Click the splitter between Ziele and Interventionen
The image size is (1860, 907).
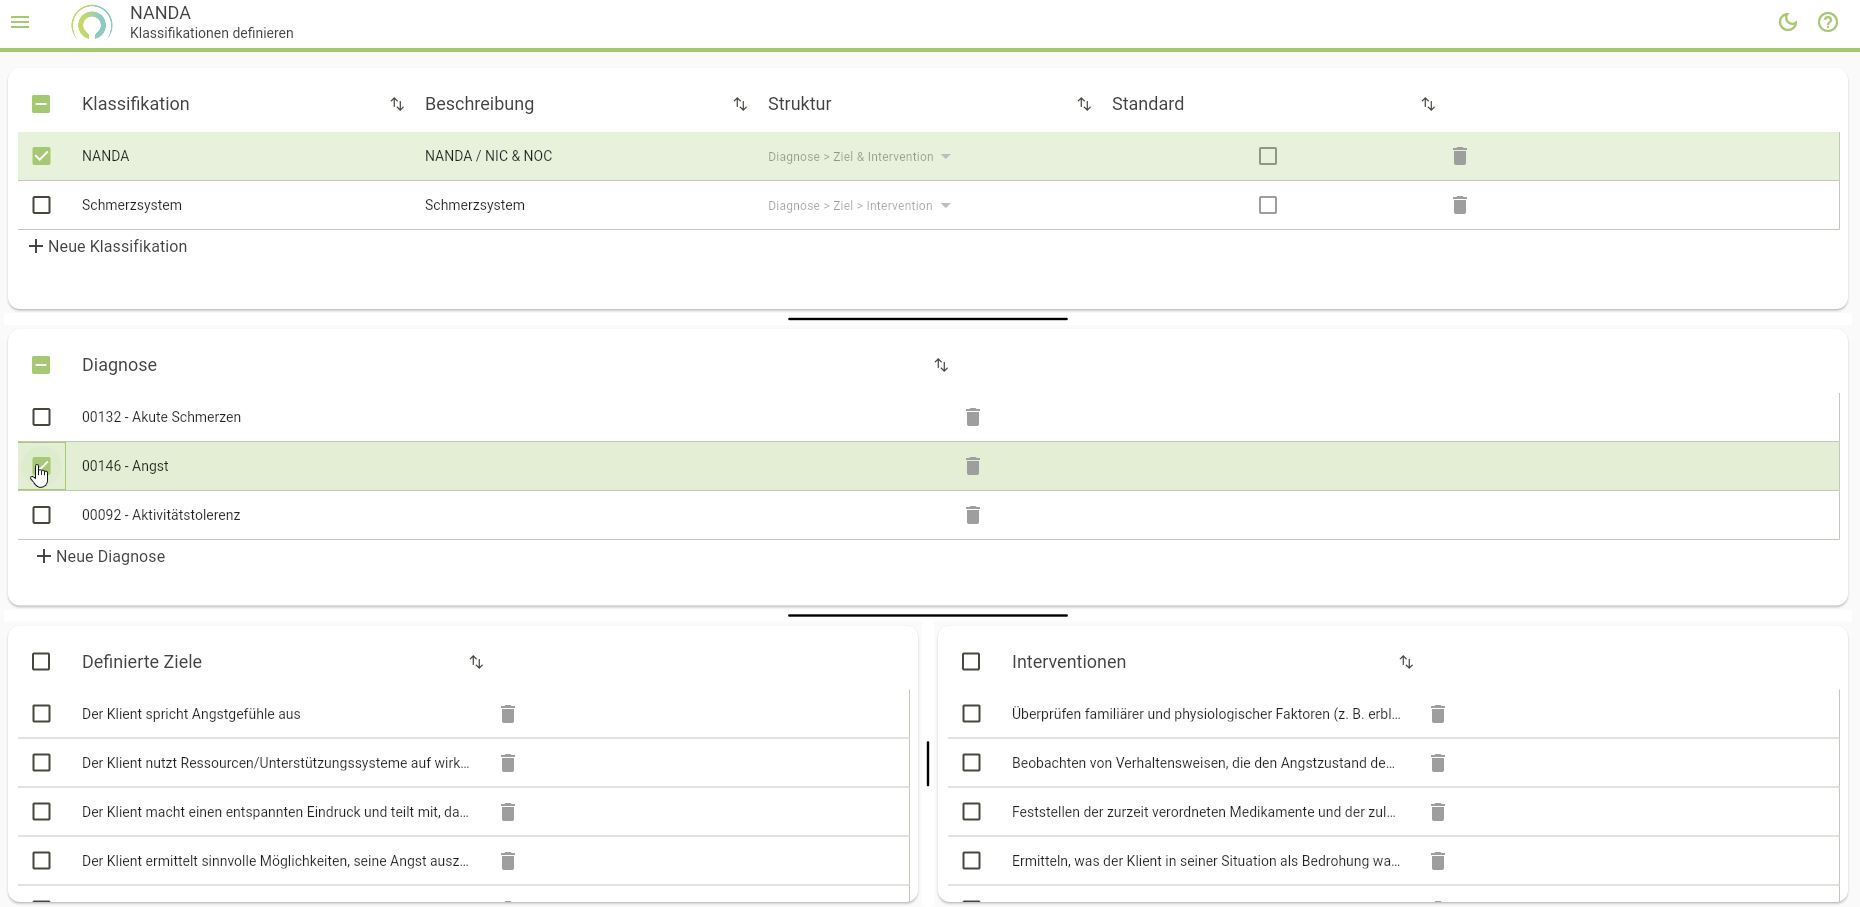click(928, 763)
